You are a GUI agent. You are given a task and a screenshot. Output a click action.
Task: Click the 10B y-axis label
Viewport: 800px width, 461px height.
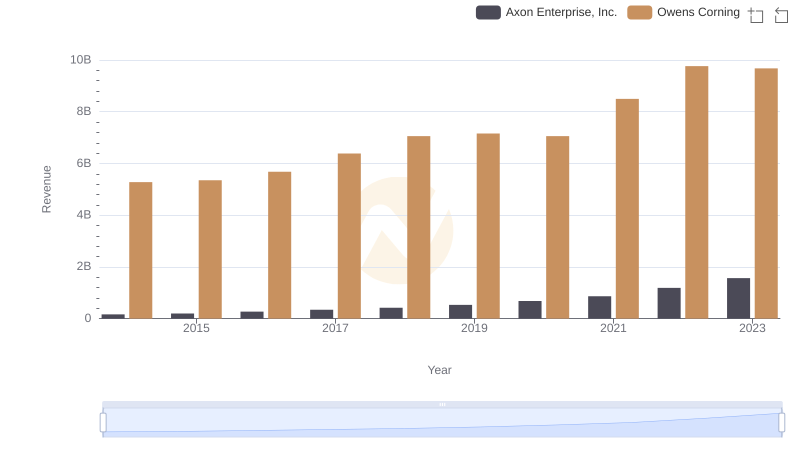point(81,60)
